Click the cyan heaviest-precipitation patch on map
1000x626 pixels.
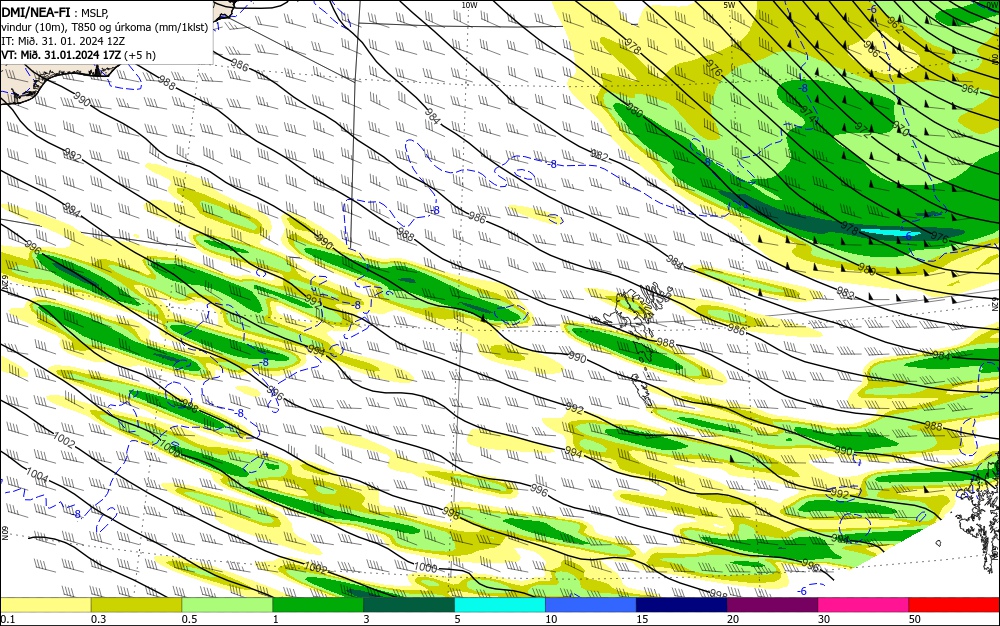pyautogui.click(x=892, y=234)
